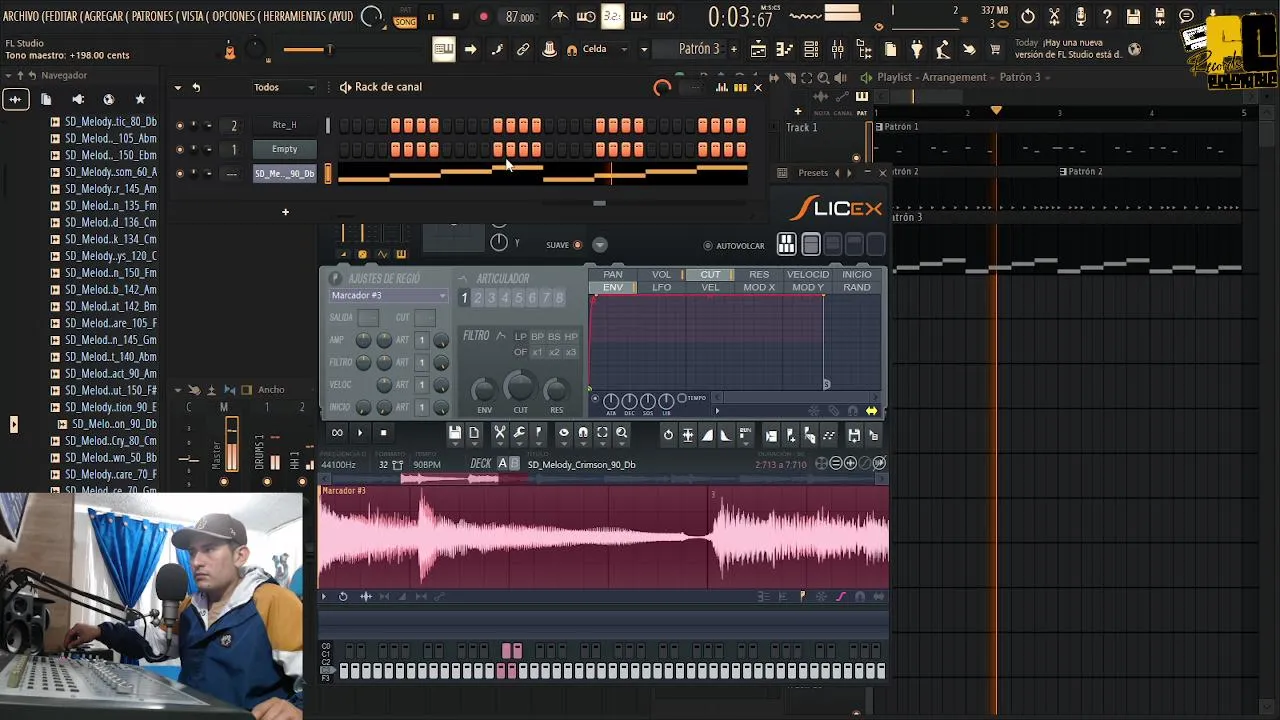
Task: Add a channel with the plus button
Action: coord(285,212)
